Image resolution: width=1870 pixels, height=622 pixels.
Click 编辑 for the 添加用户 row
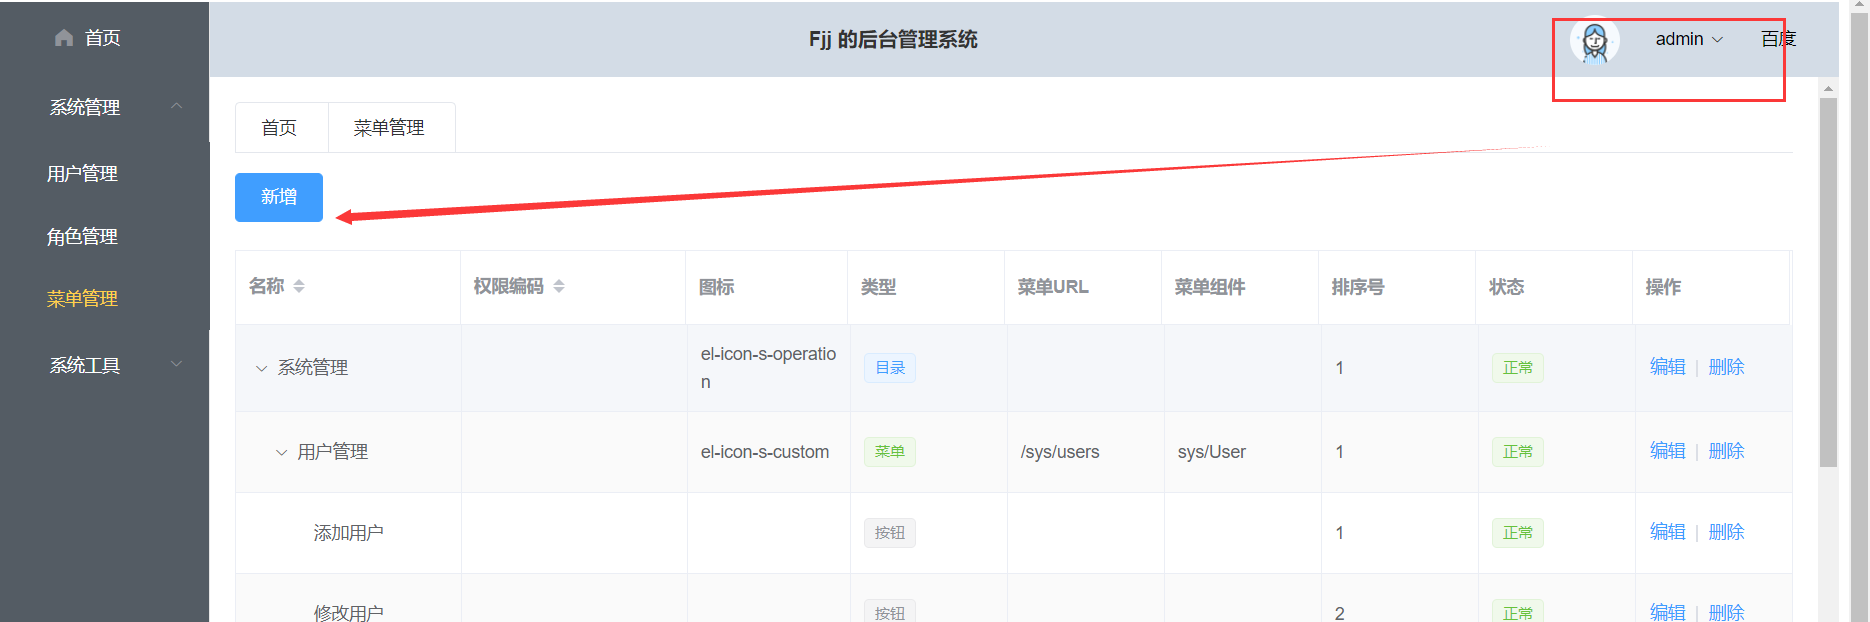[x=1667, y=532]
